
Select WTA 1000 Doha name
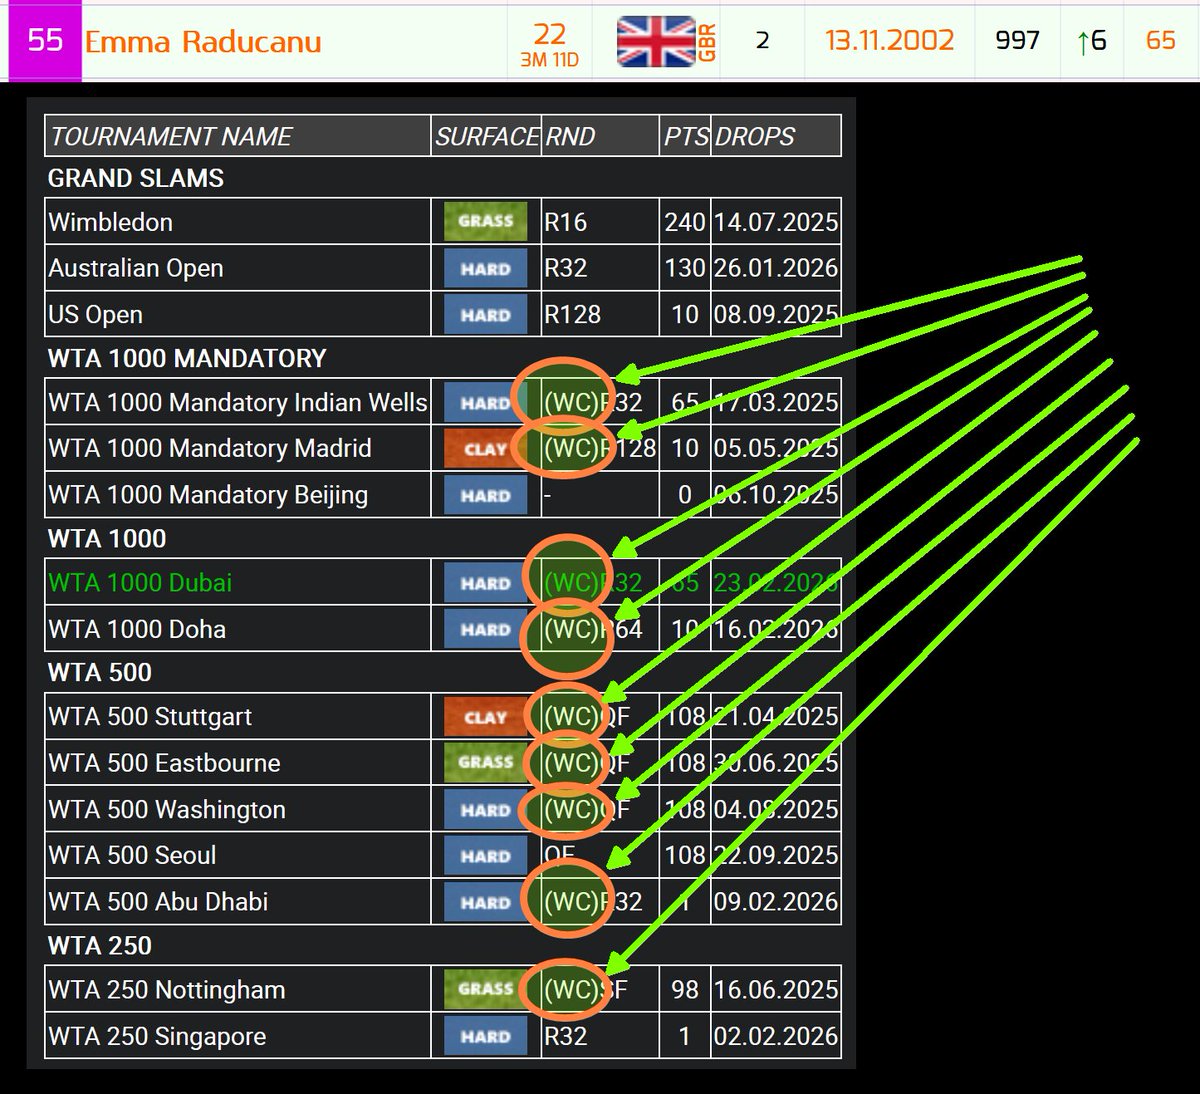tap(137, 629)
